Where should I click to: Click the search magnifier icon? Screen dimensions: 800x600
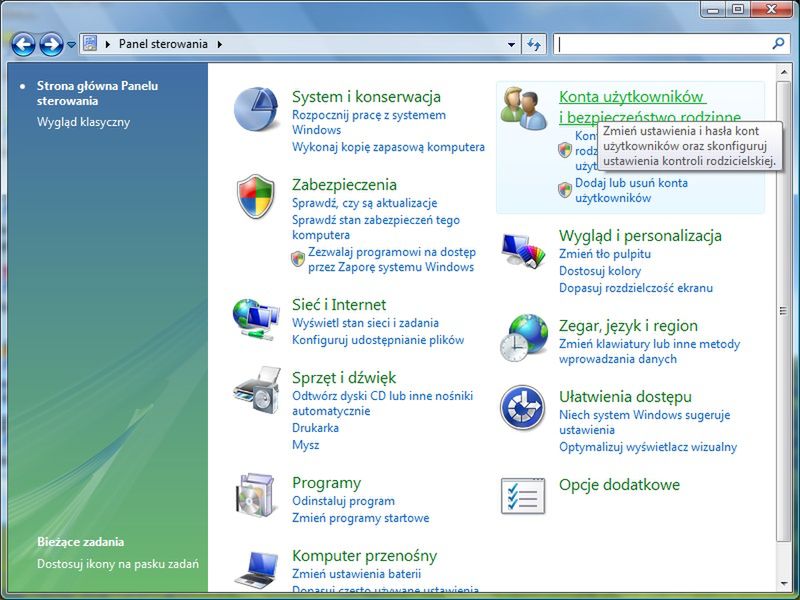click(778, 44)
